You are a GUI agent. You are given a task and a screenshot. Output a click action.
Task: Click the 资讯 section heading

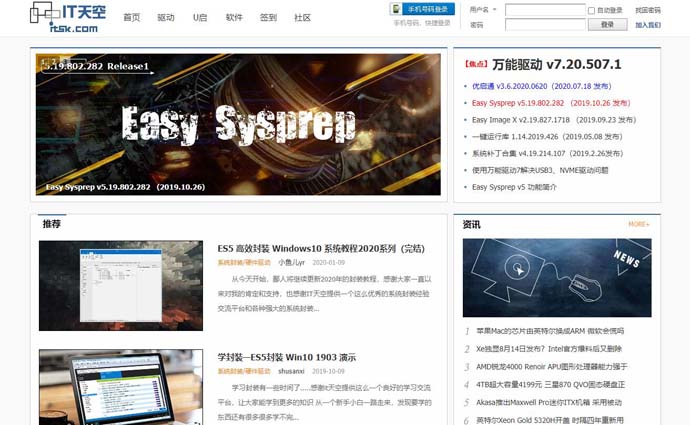coord(471,225)
